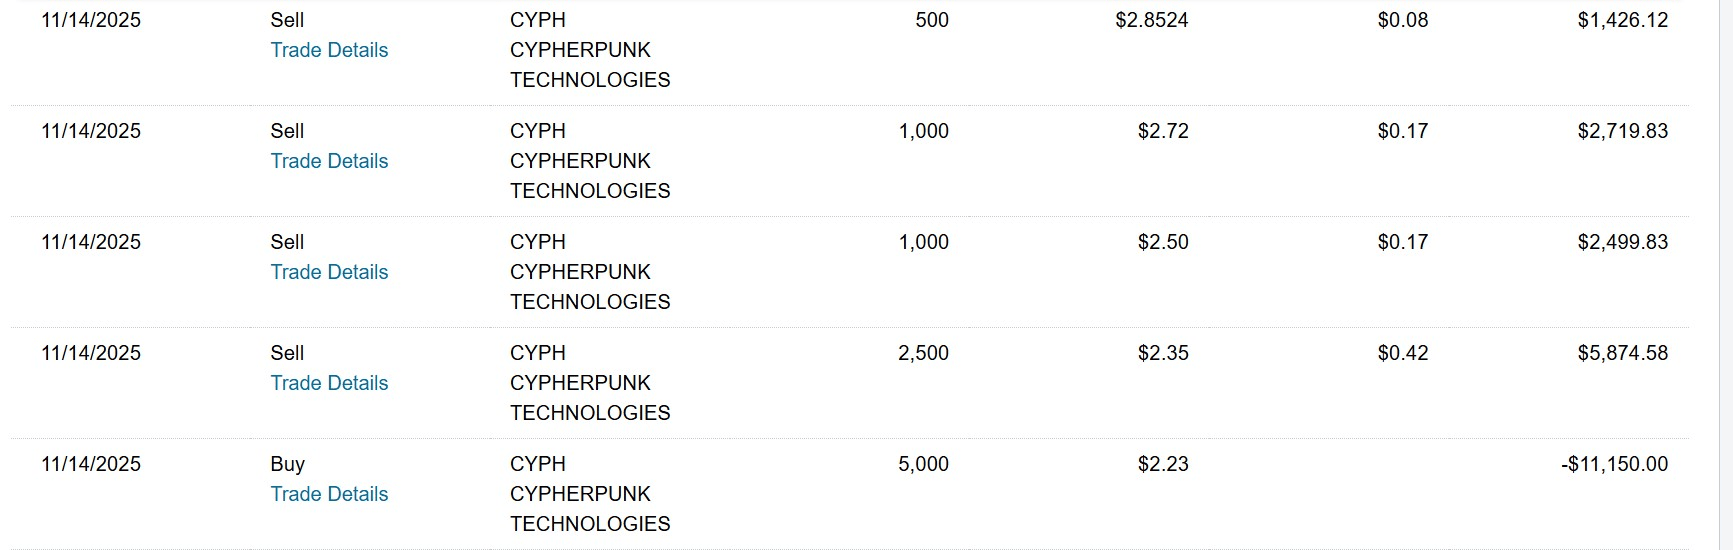Viewport: 1733px width, 550px height.
Task: Select the $5,874.58 amount value
Action: tap(1622, 353)
